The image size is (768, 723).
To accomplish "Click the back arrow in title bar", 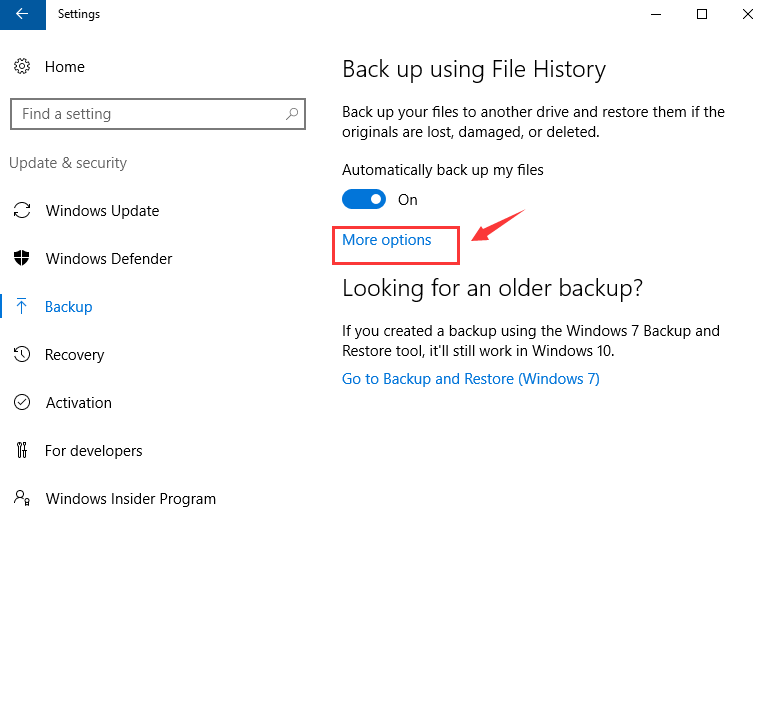I will coord(23,14).
